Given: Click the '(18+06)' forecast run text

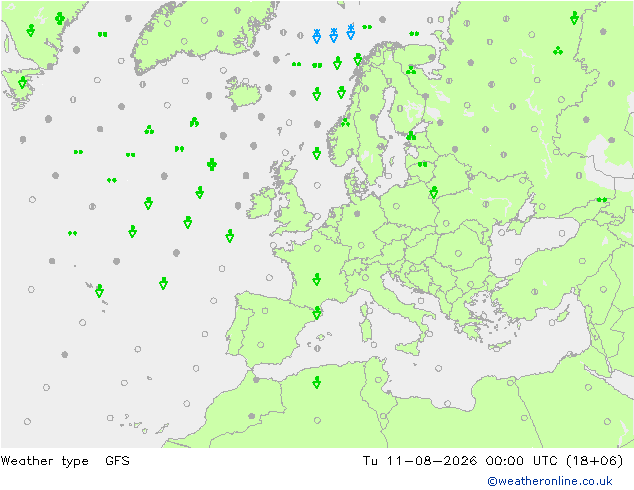Looking at the screenshot, I should [595, 460].
